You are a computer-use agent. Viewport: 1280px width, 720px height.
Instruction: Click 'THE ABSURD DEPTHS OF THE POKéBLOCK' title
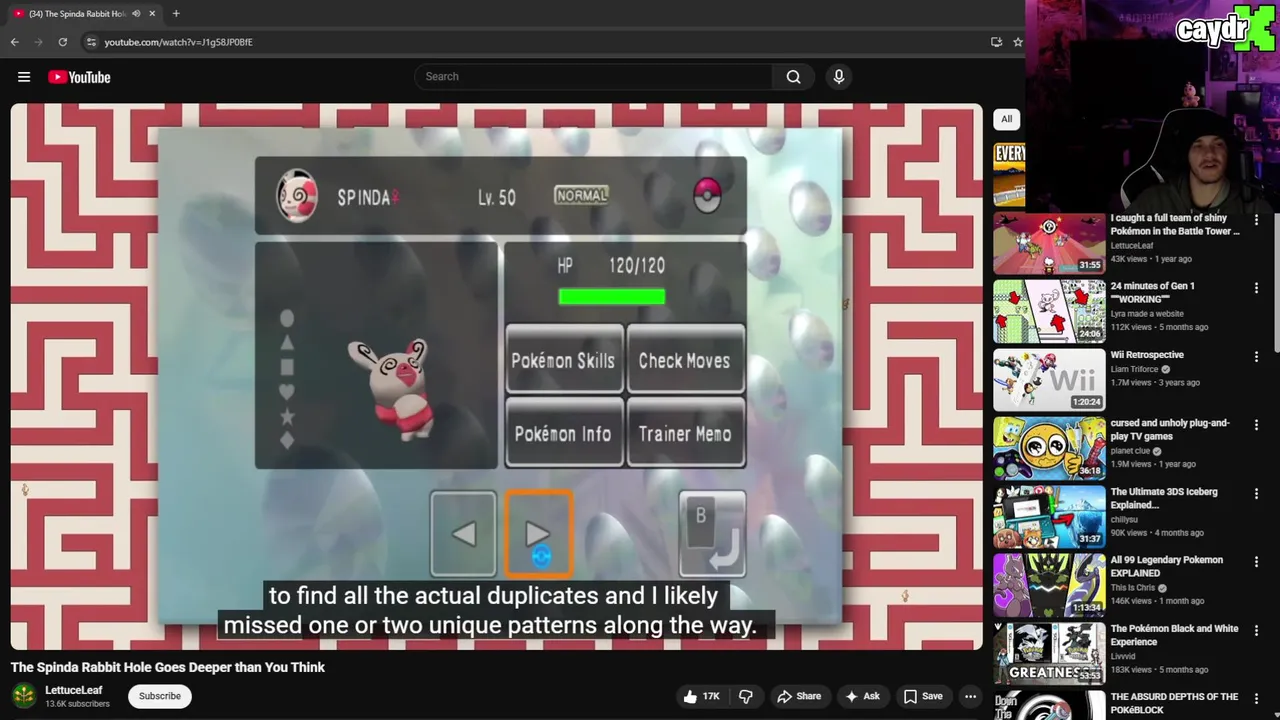click(1174, 703)
